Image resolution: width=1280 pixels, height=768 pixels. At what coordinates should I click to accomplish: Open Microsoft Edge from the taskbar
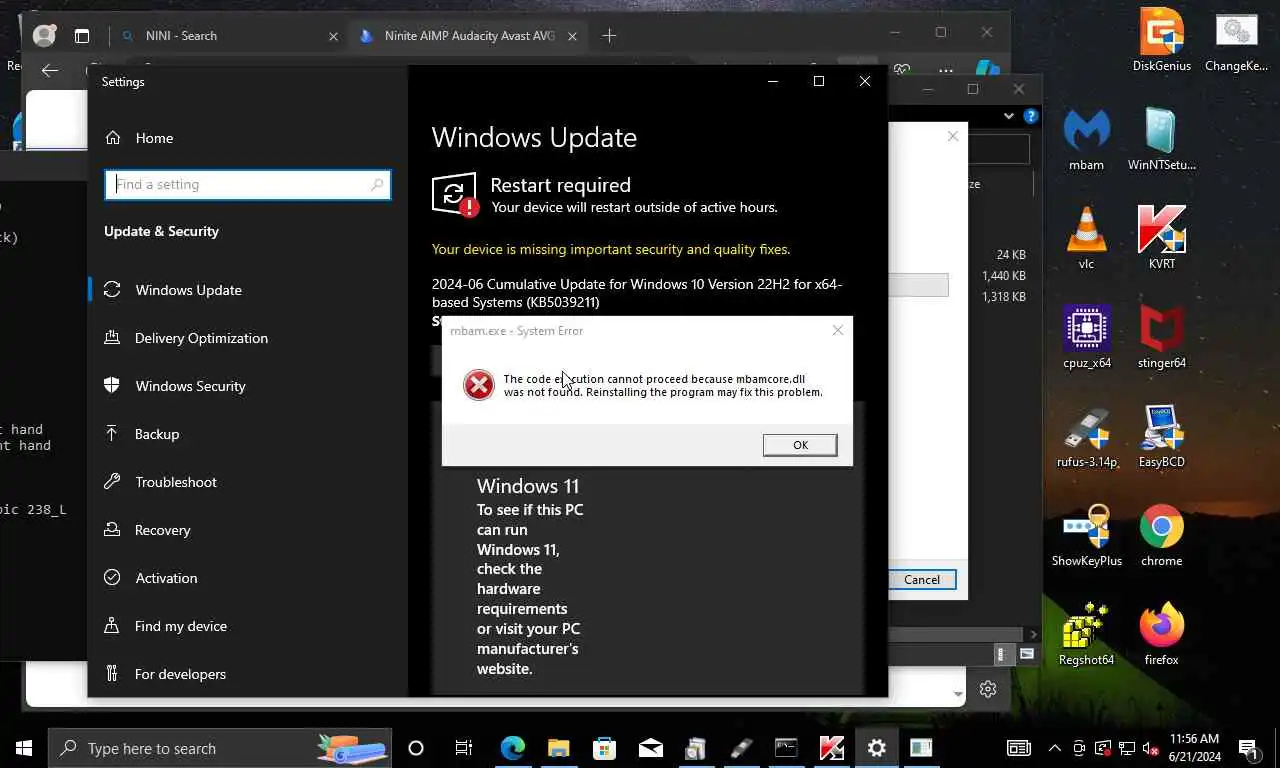click(x=513, y=748)
